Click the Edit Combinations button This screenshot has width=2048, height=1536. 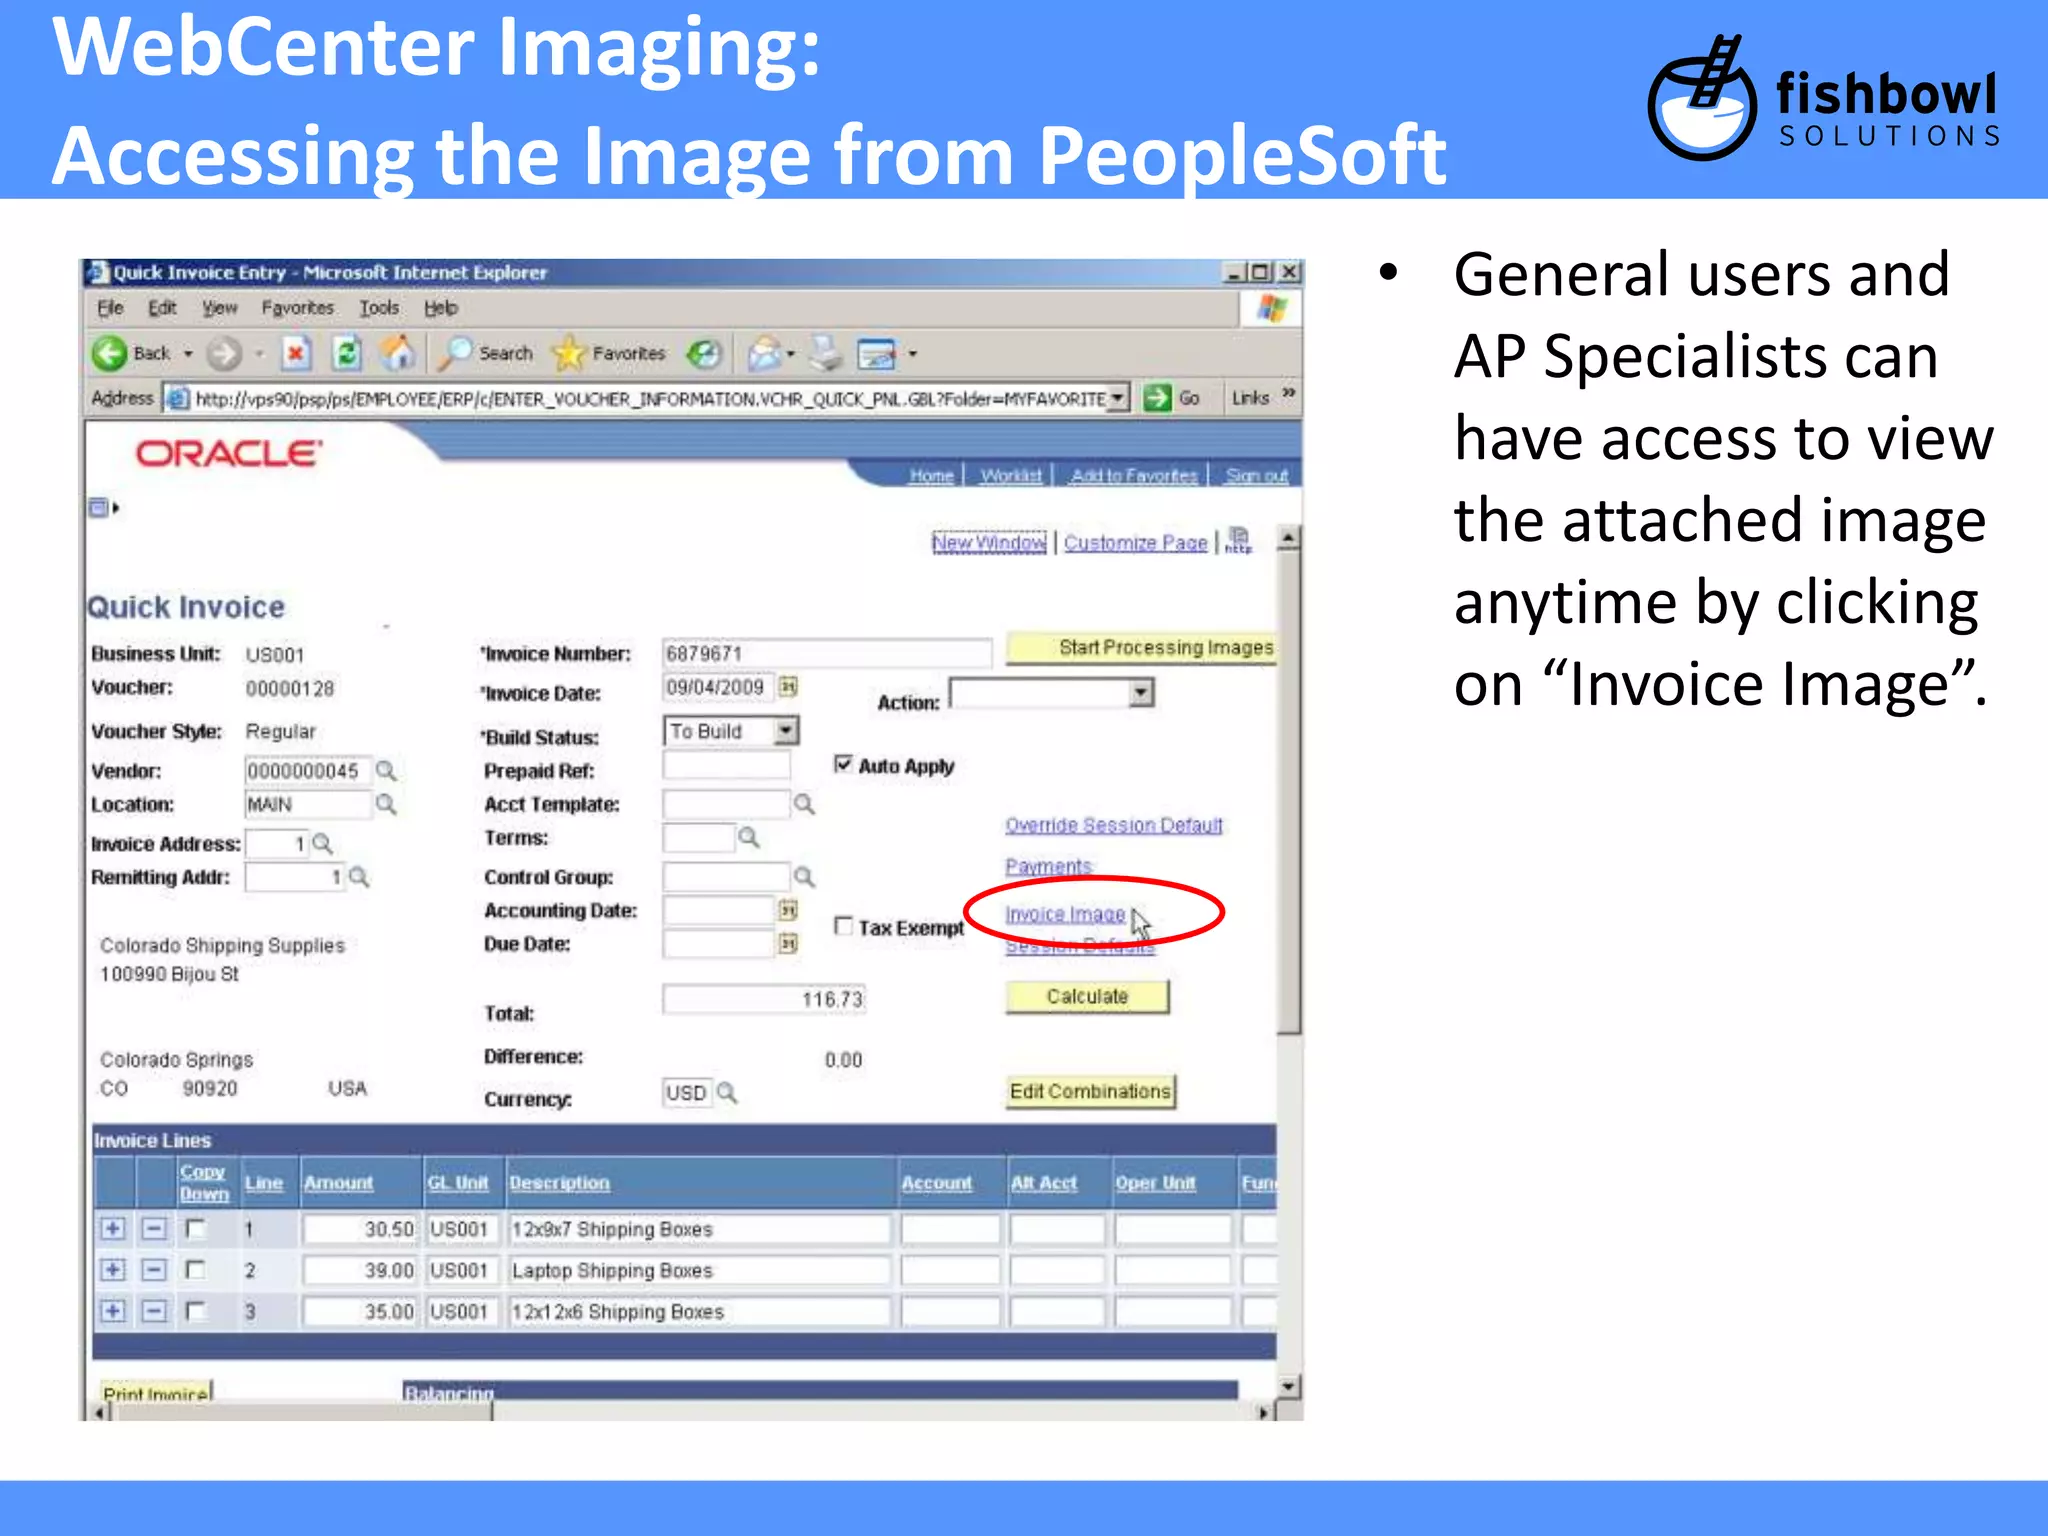[x=1091, y=1091]
